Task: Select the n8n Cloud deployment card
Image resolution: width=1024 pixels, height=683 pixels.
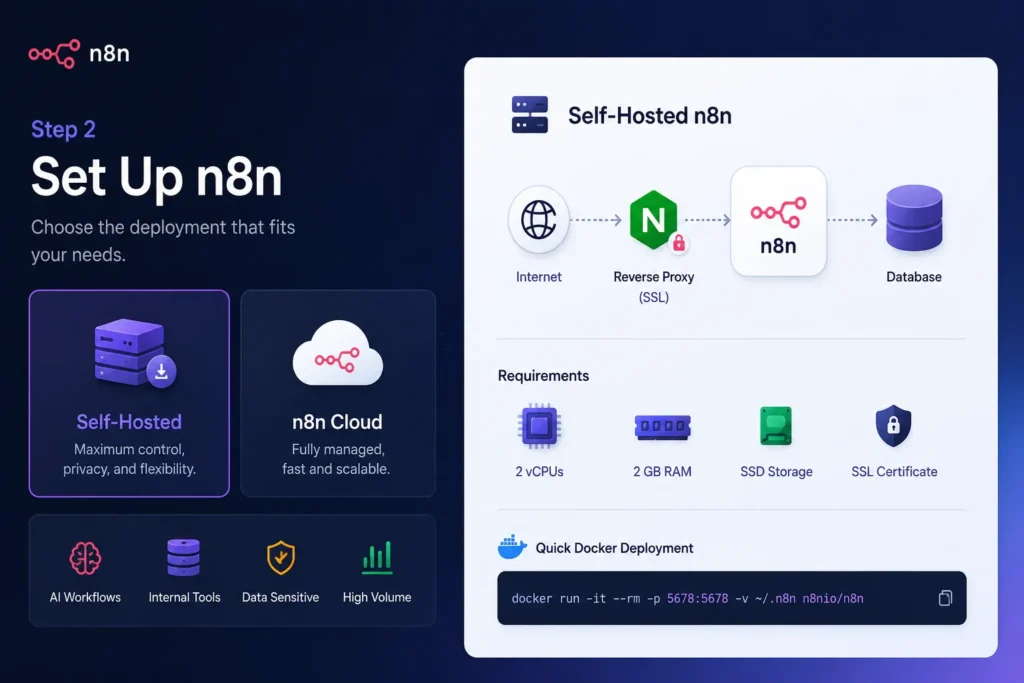Action: [x=338, y=393]
